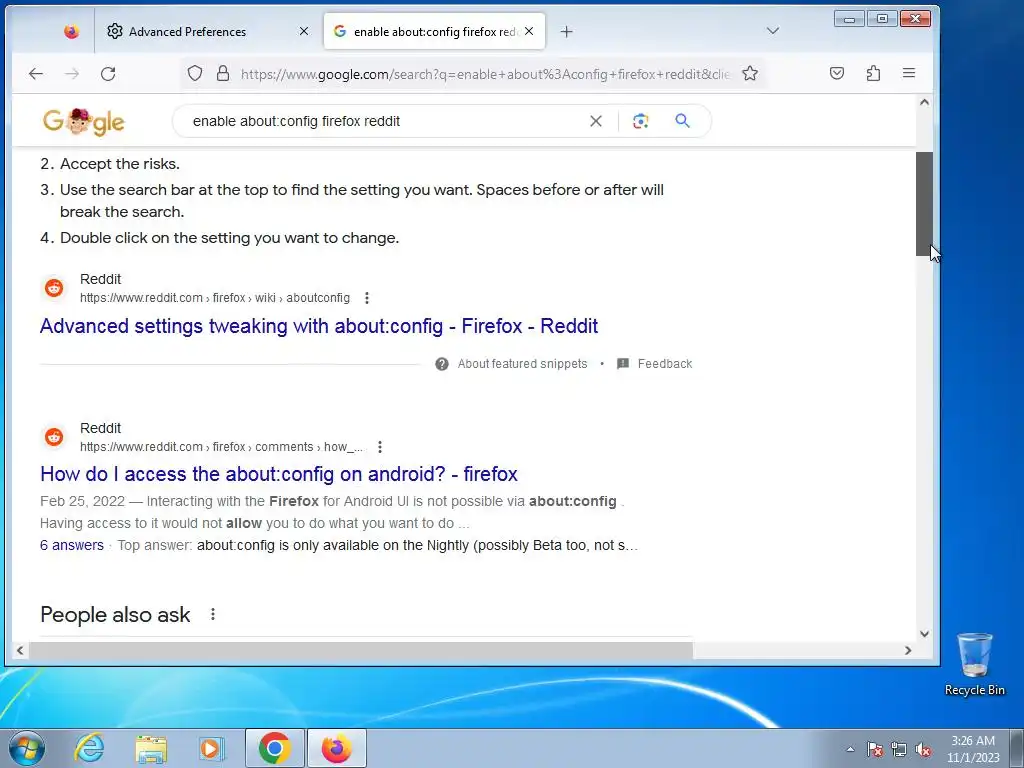The image size is (1024, 768).
Task: Open Windows Explorer from the taskbar
Action: pyautogui.click(x=151, y=748)
